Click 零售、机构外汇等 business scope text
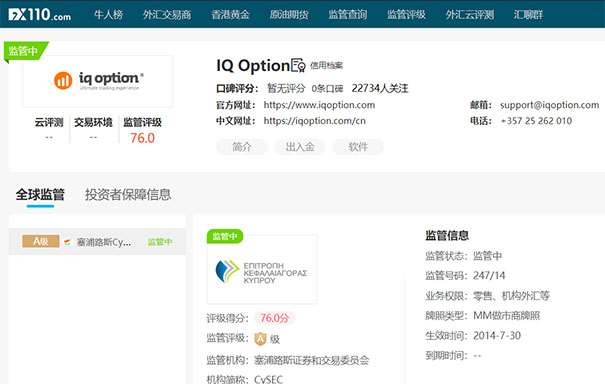 tap(511, 296)
